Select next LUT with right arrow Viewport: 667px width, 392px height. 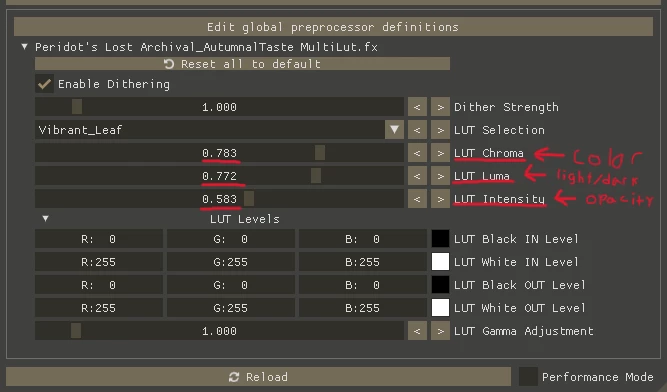440,130
